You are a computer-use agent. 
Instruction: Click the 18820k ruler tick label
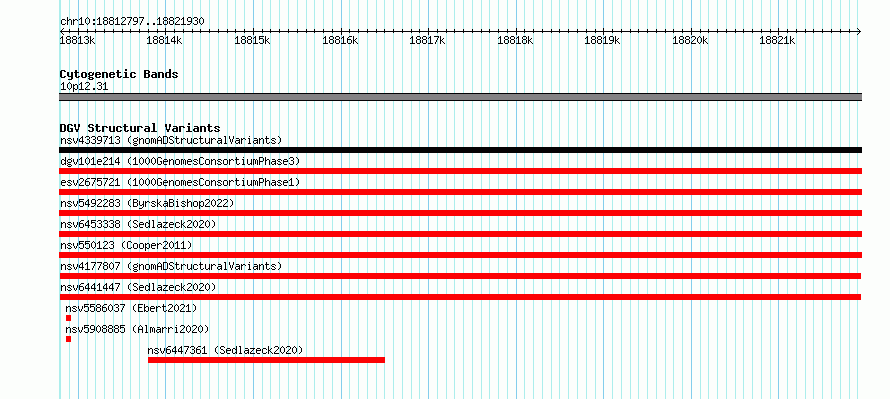click(690, 40)
